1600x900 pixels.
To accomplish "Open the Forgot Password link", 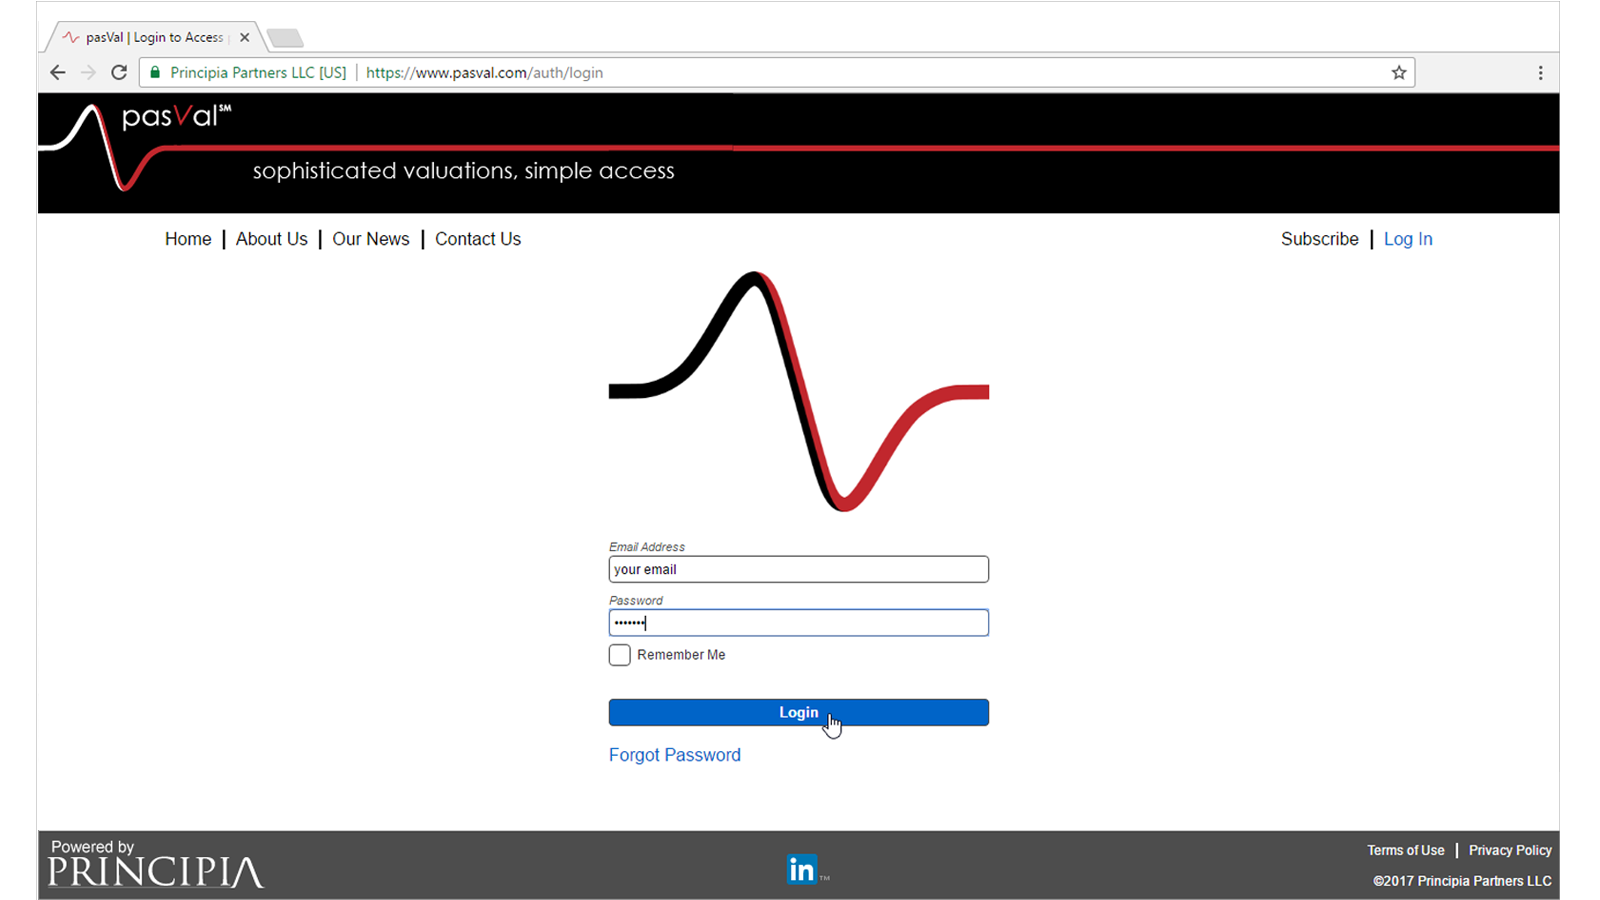I will click(x=675, y=755).
